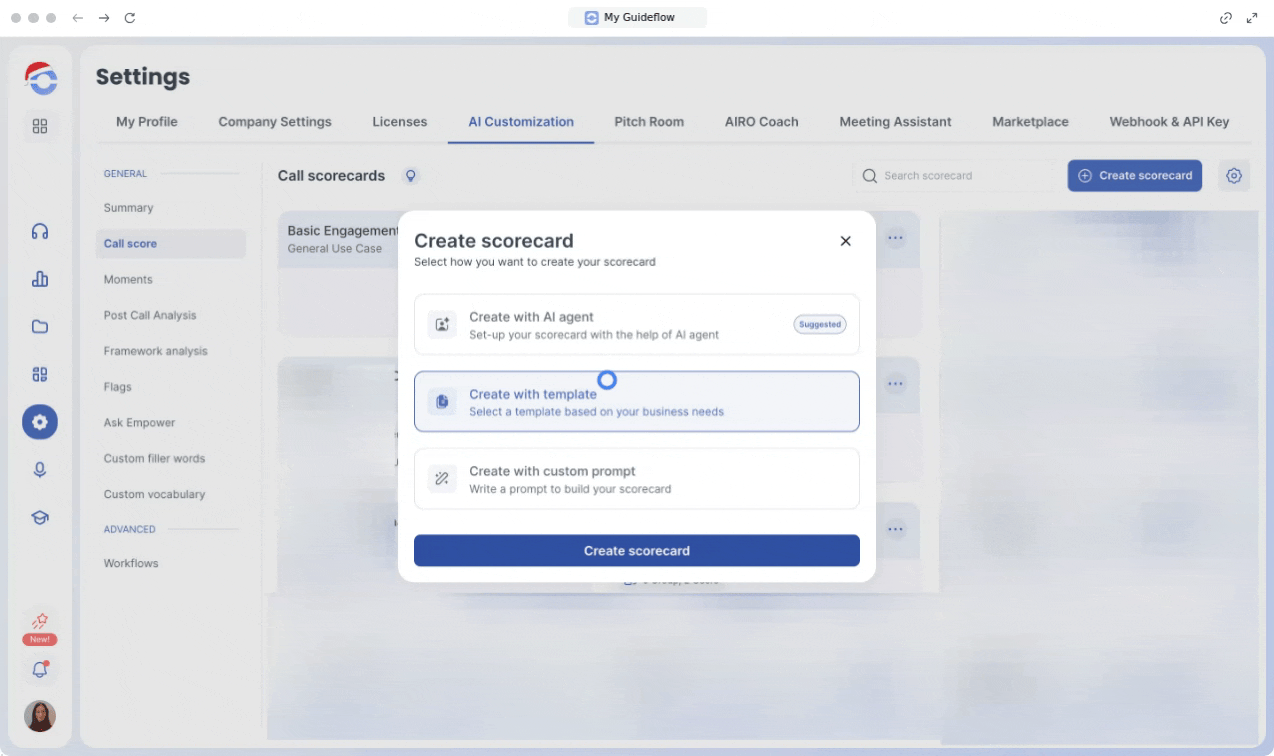This screenshot has height=756, width=1274.
Task: Click the headphones icon in left sidebar
Action: tap(40, 231)
